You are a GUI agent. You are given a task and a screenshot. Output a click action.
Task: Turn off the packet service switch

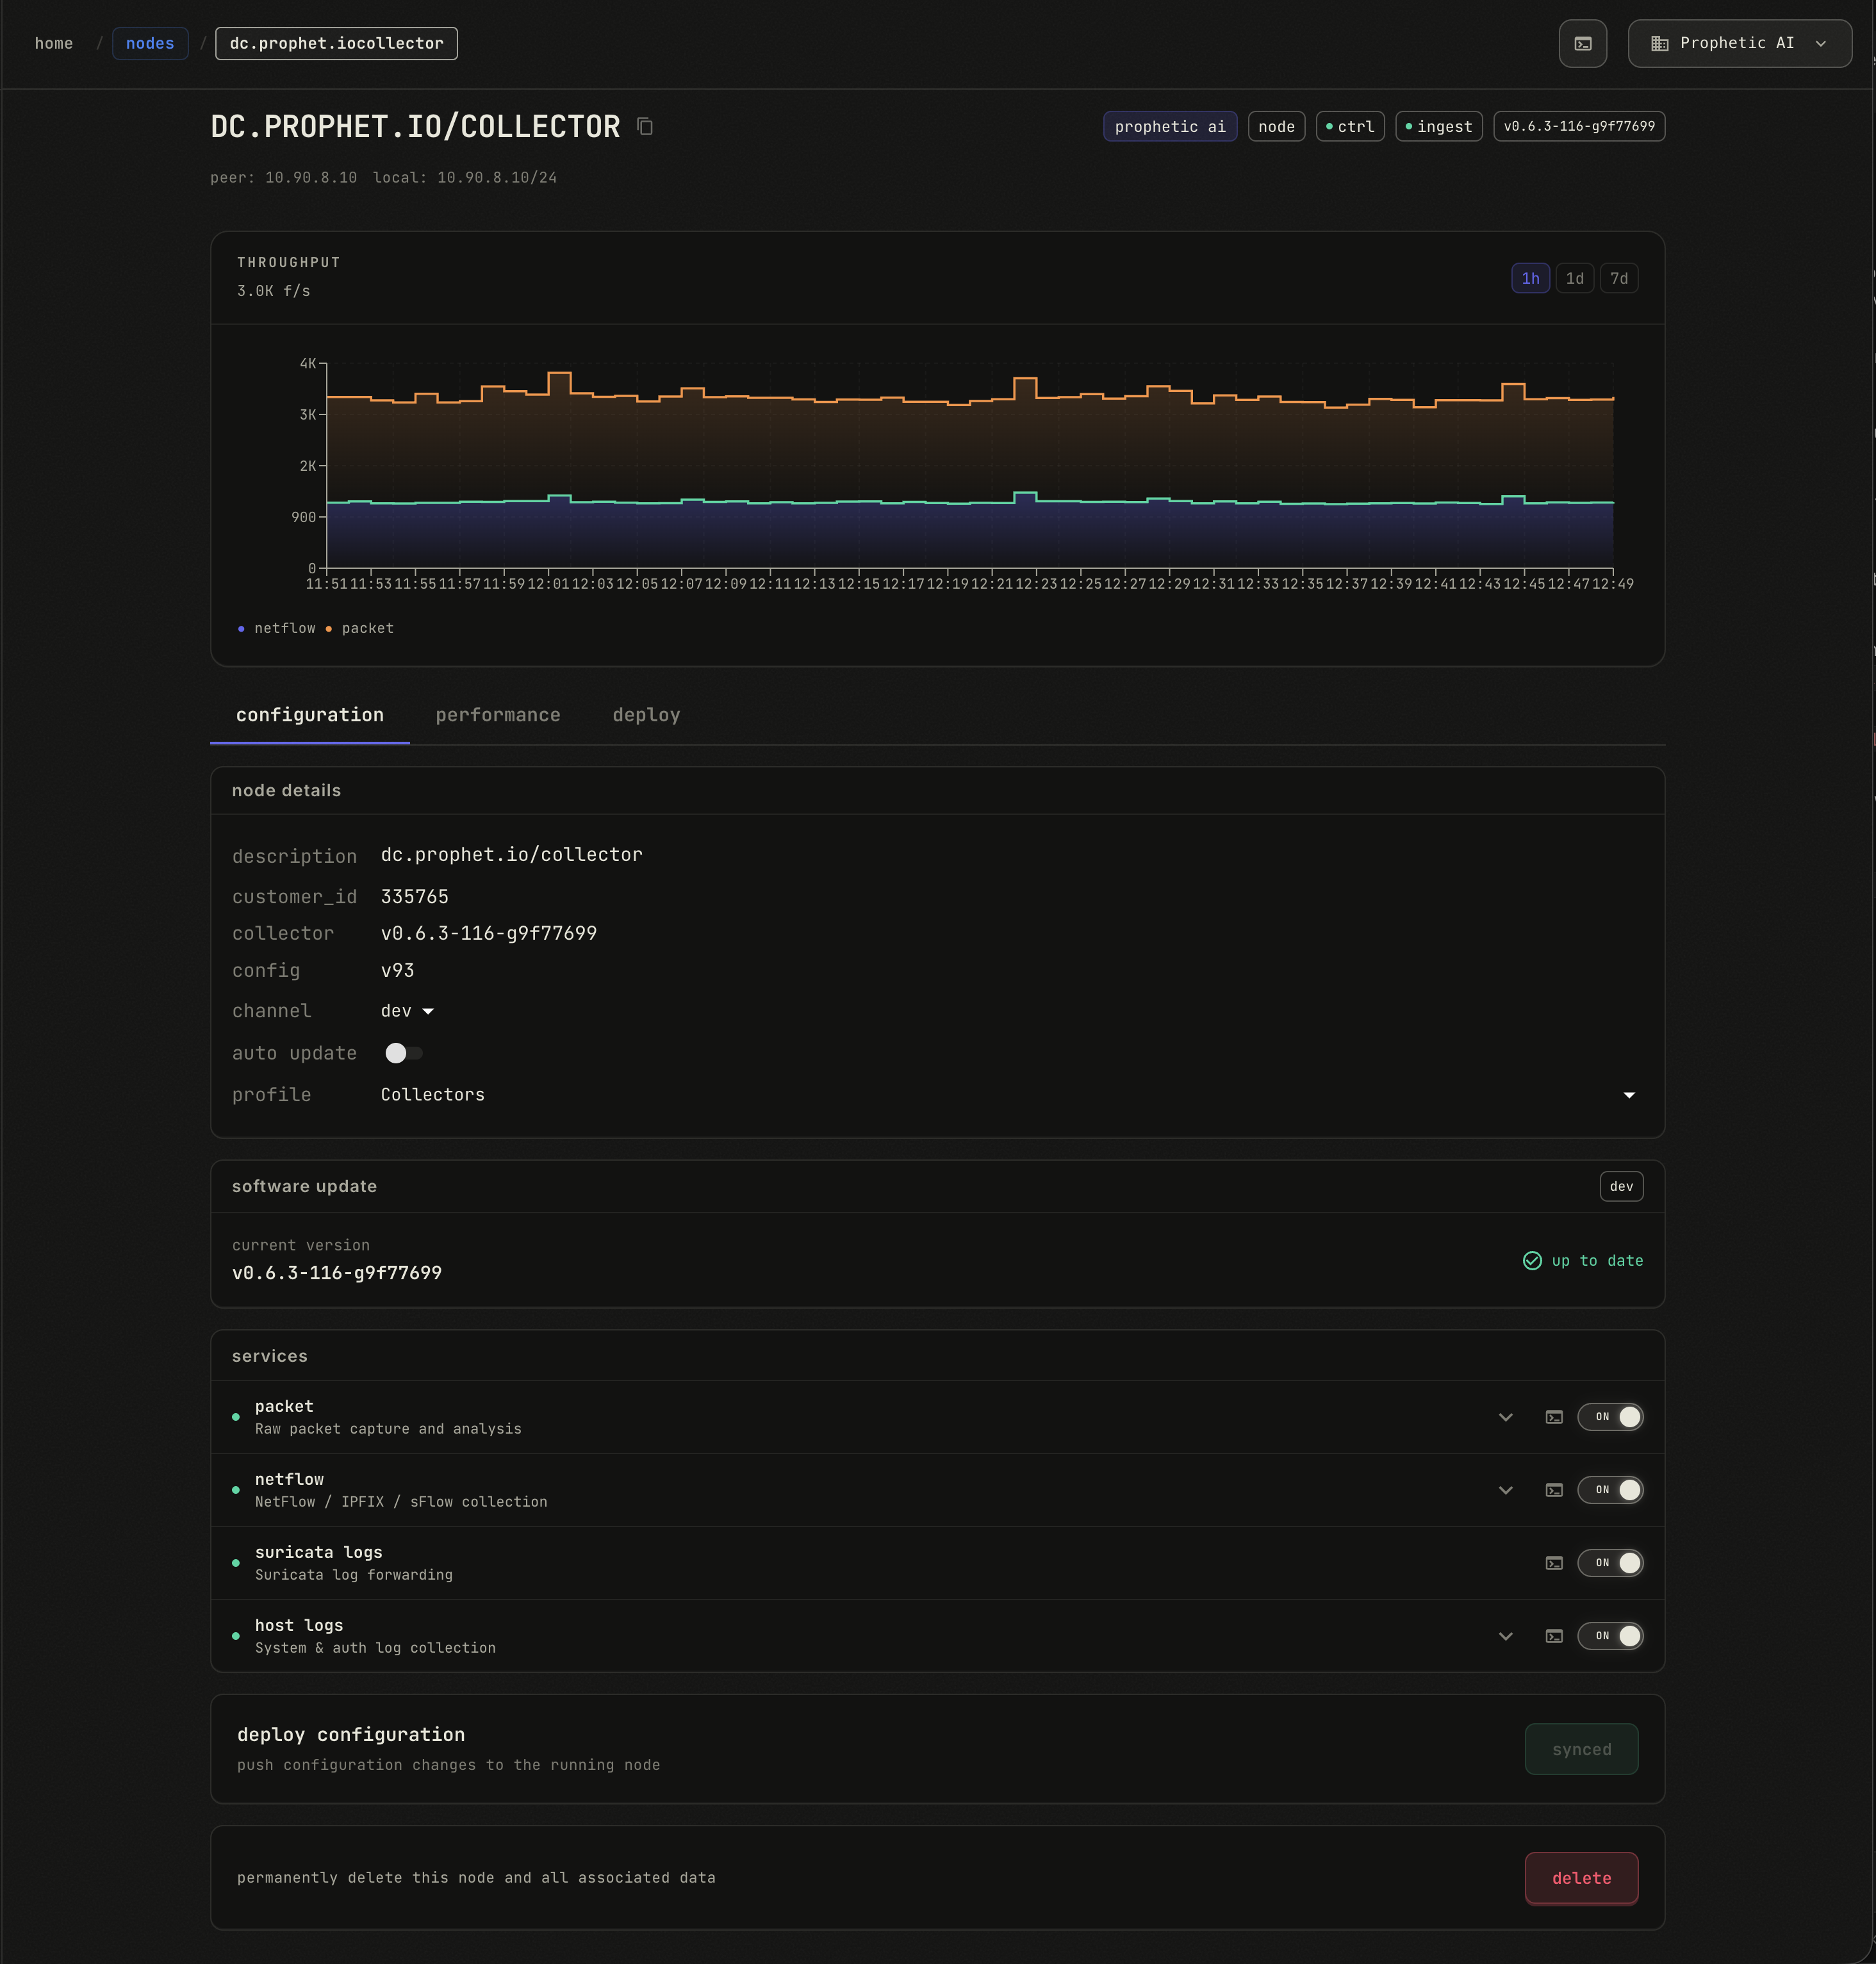tap(1610, 1417)
